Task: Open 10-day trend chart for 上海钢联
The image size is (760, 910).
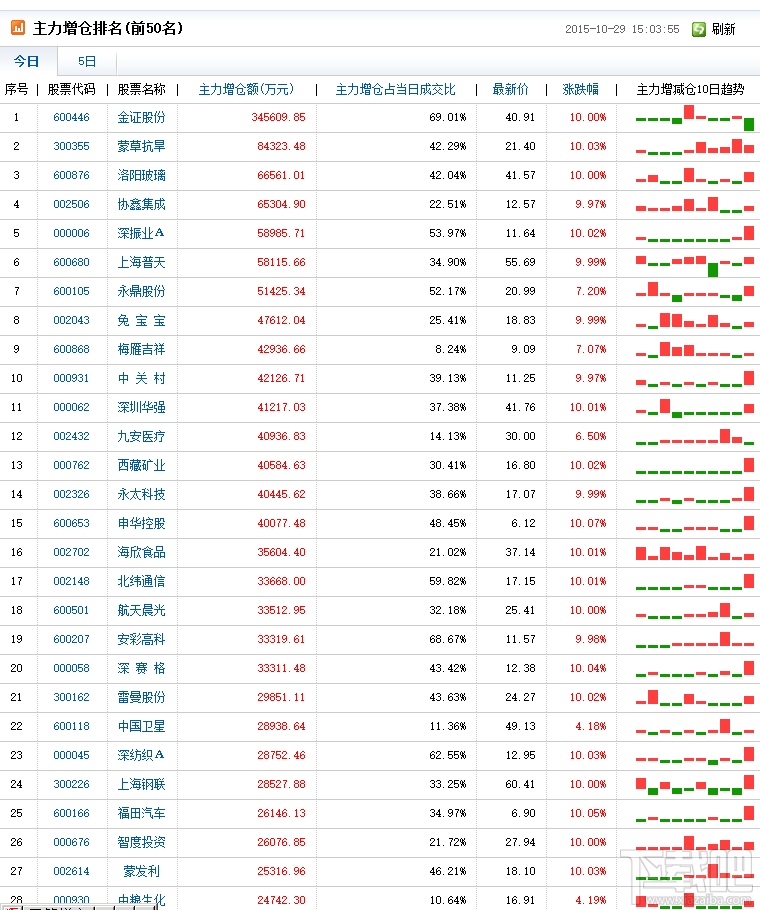Action: [694, 785]
